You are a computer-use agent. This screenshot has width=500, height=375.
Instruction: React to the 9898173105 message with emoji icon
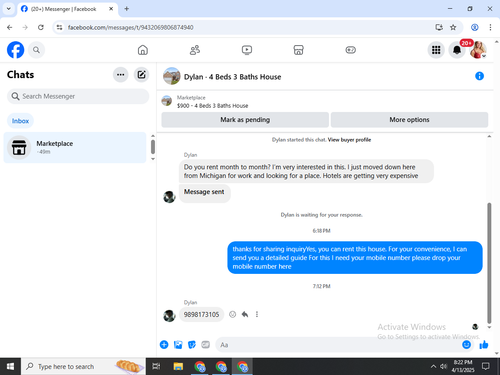[x=233, y=314]
